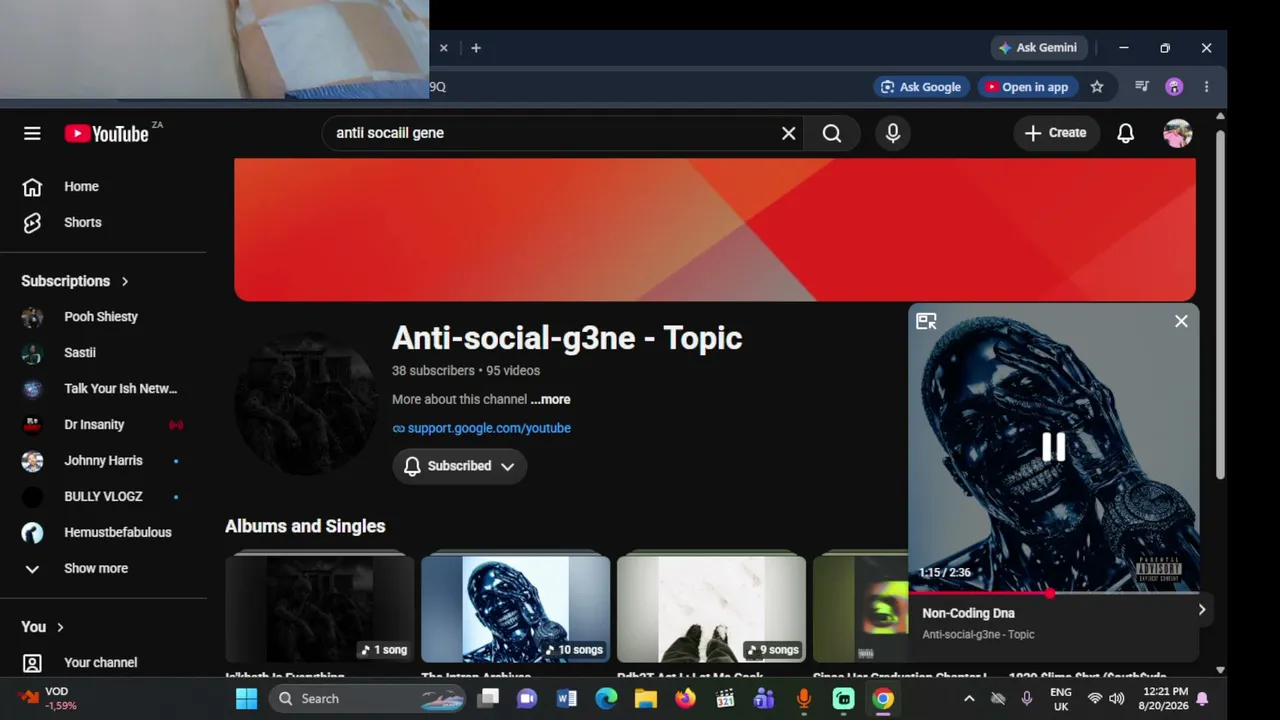The width and height of the screenshot is (1280, 720).
Task: Expand the miniplayer queue chevron
Action: coord(1201,610)
